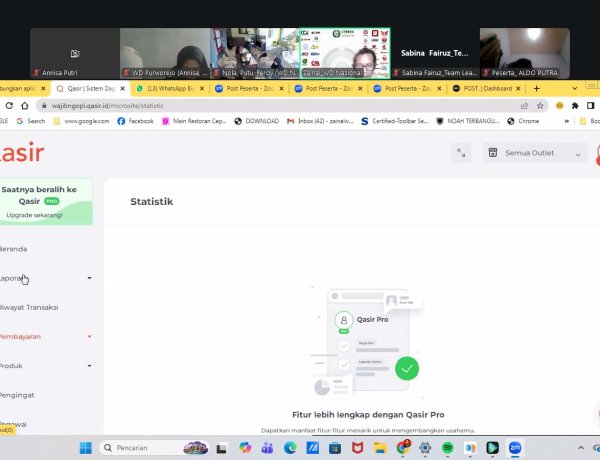Expand Pembayaran menu arrow
Image resolution: width=600 pixels, height=460 pixels.
89,337
